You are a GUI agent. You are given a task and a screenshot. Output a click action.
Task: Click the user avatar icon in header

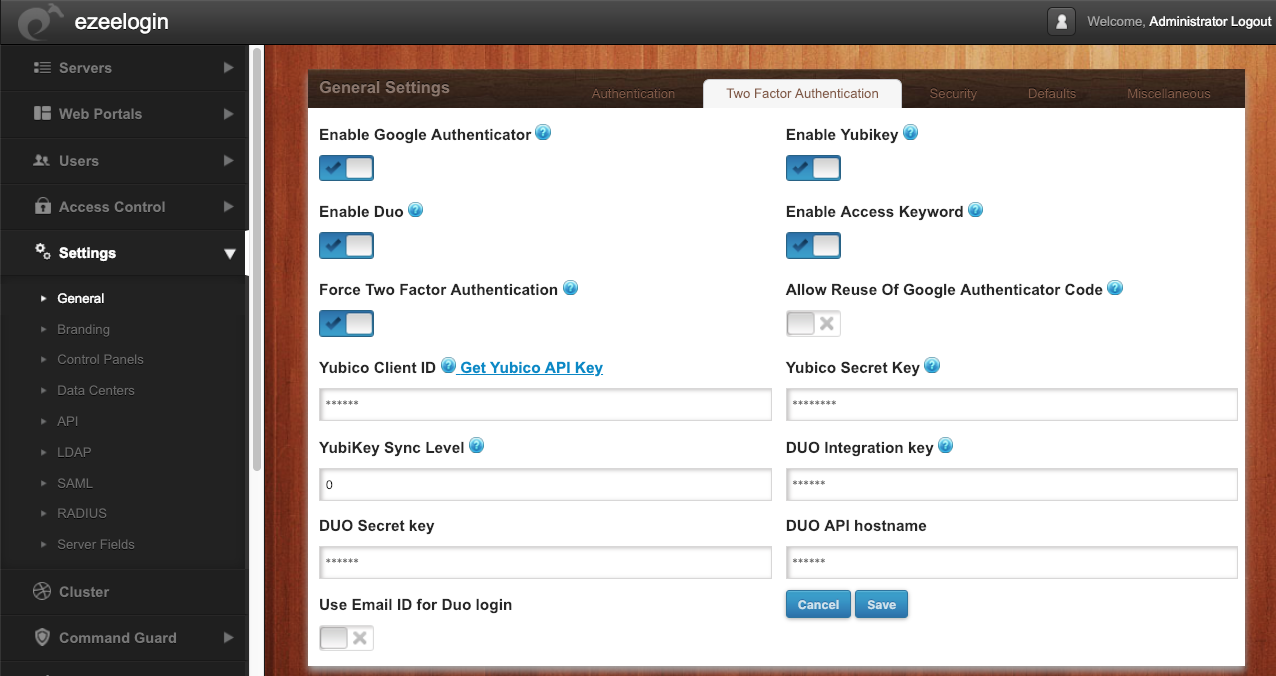point(1061,21)
